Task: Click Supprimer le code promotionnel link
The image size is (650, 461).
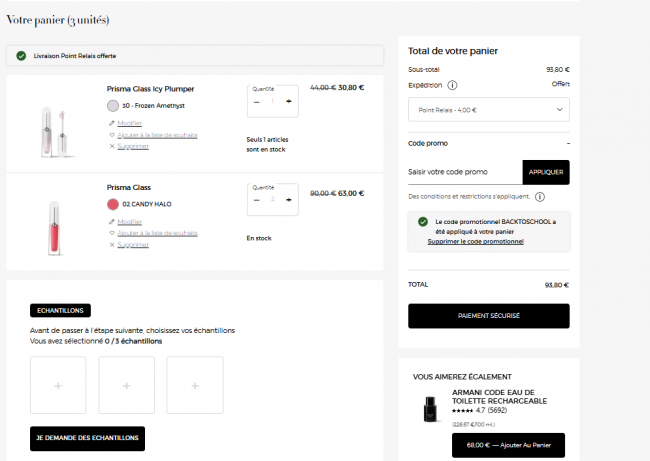Action: coord(475,242)
